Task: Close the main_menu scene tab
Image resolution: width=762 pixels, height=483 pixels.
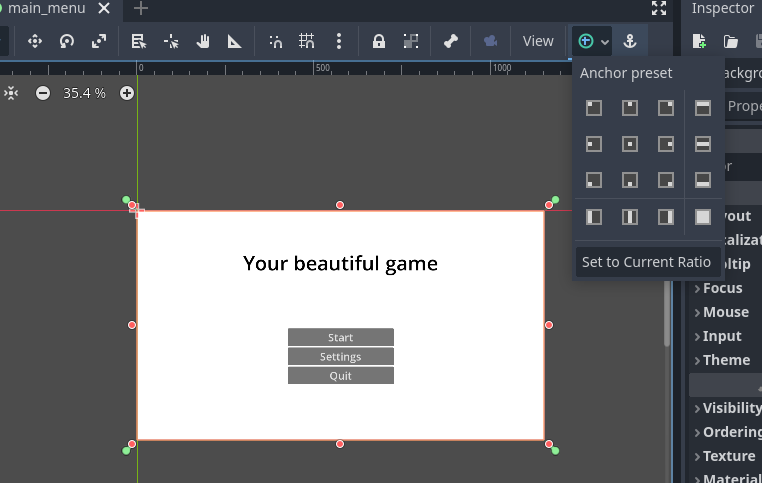Action: (x=104, y=8)
